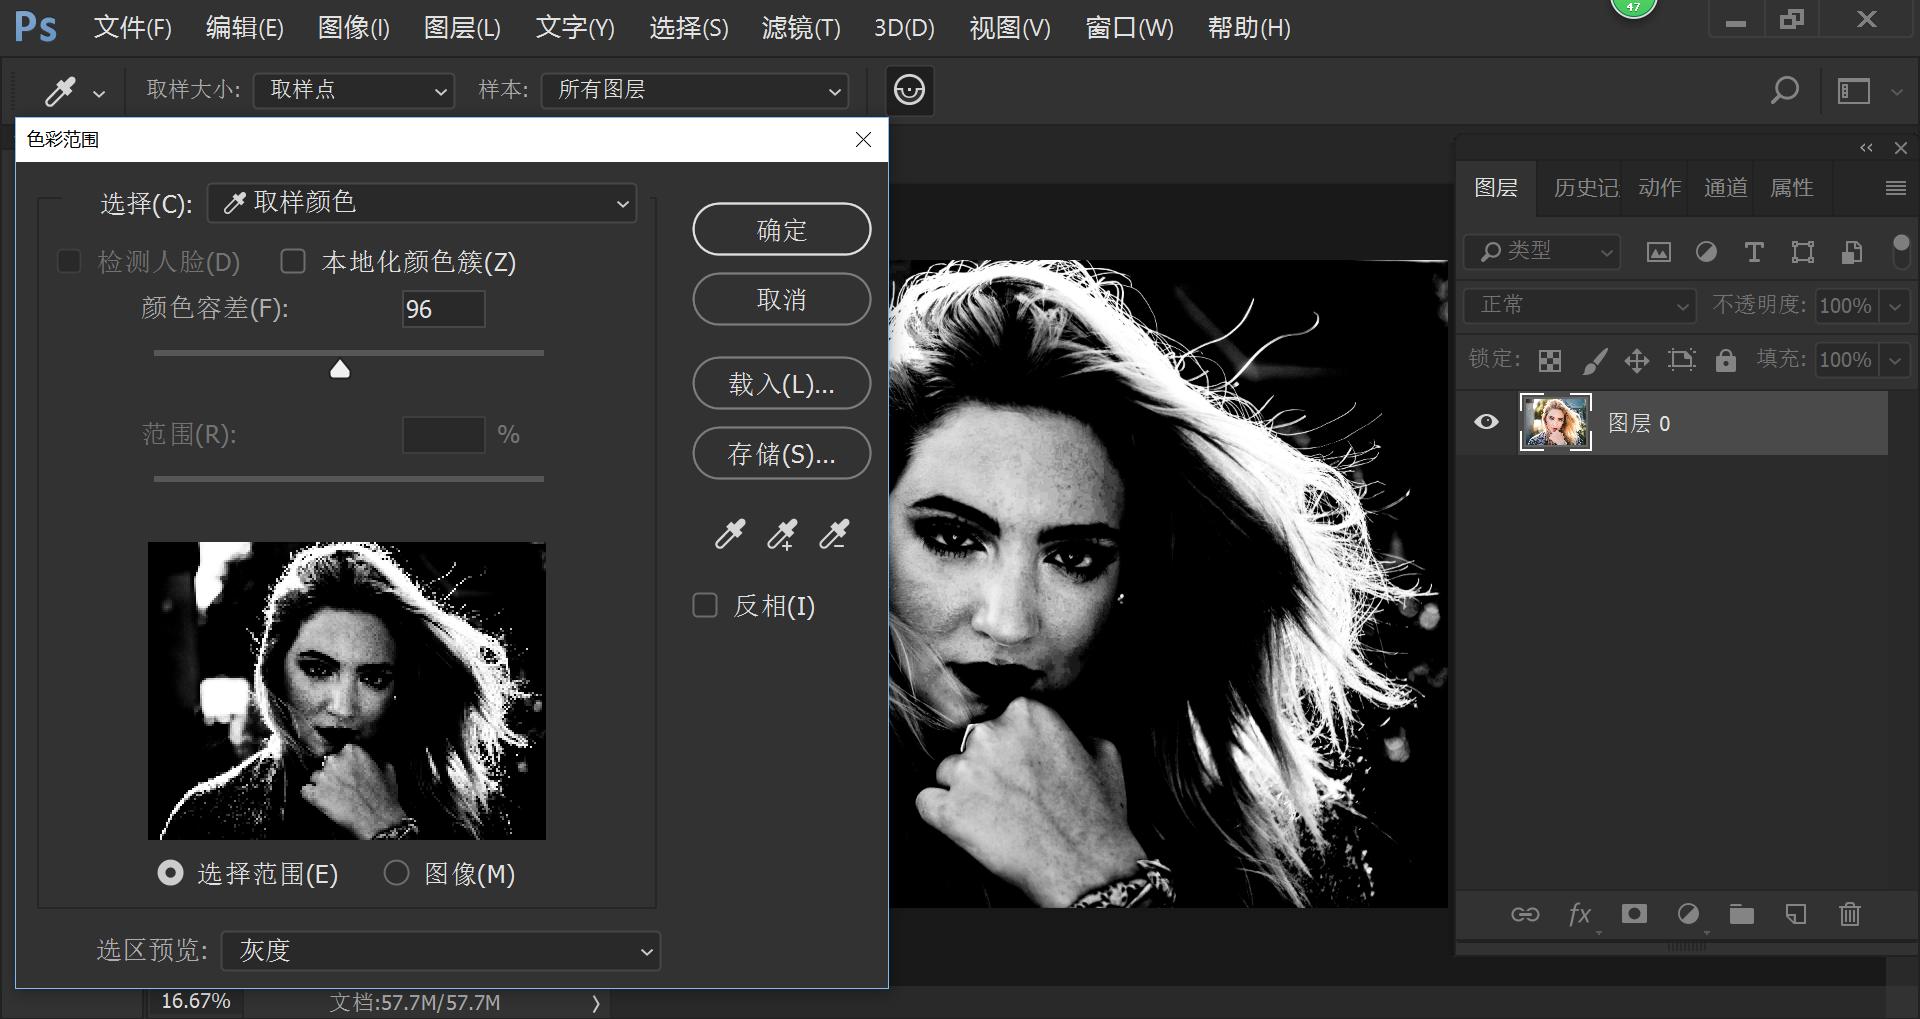This screenshot has width=1920, height=1019.
Task: Open the 滤镜 menu
Action: 800,28
